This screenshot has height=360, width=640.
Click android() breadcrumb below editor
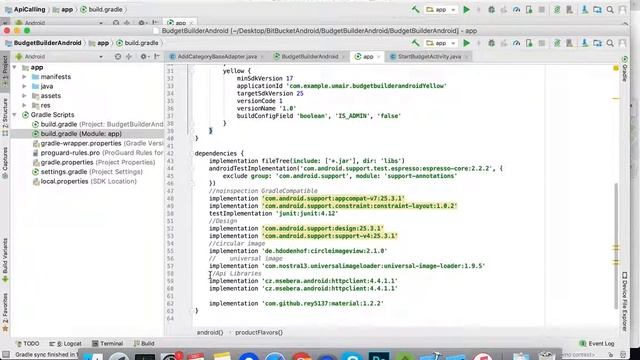pyautogui.click(x=210, y=332)
